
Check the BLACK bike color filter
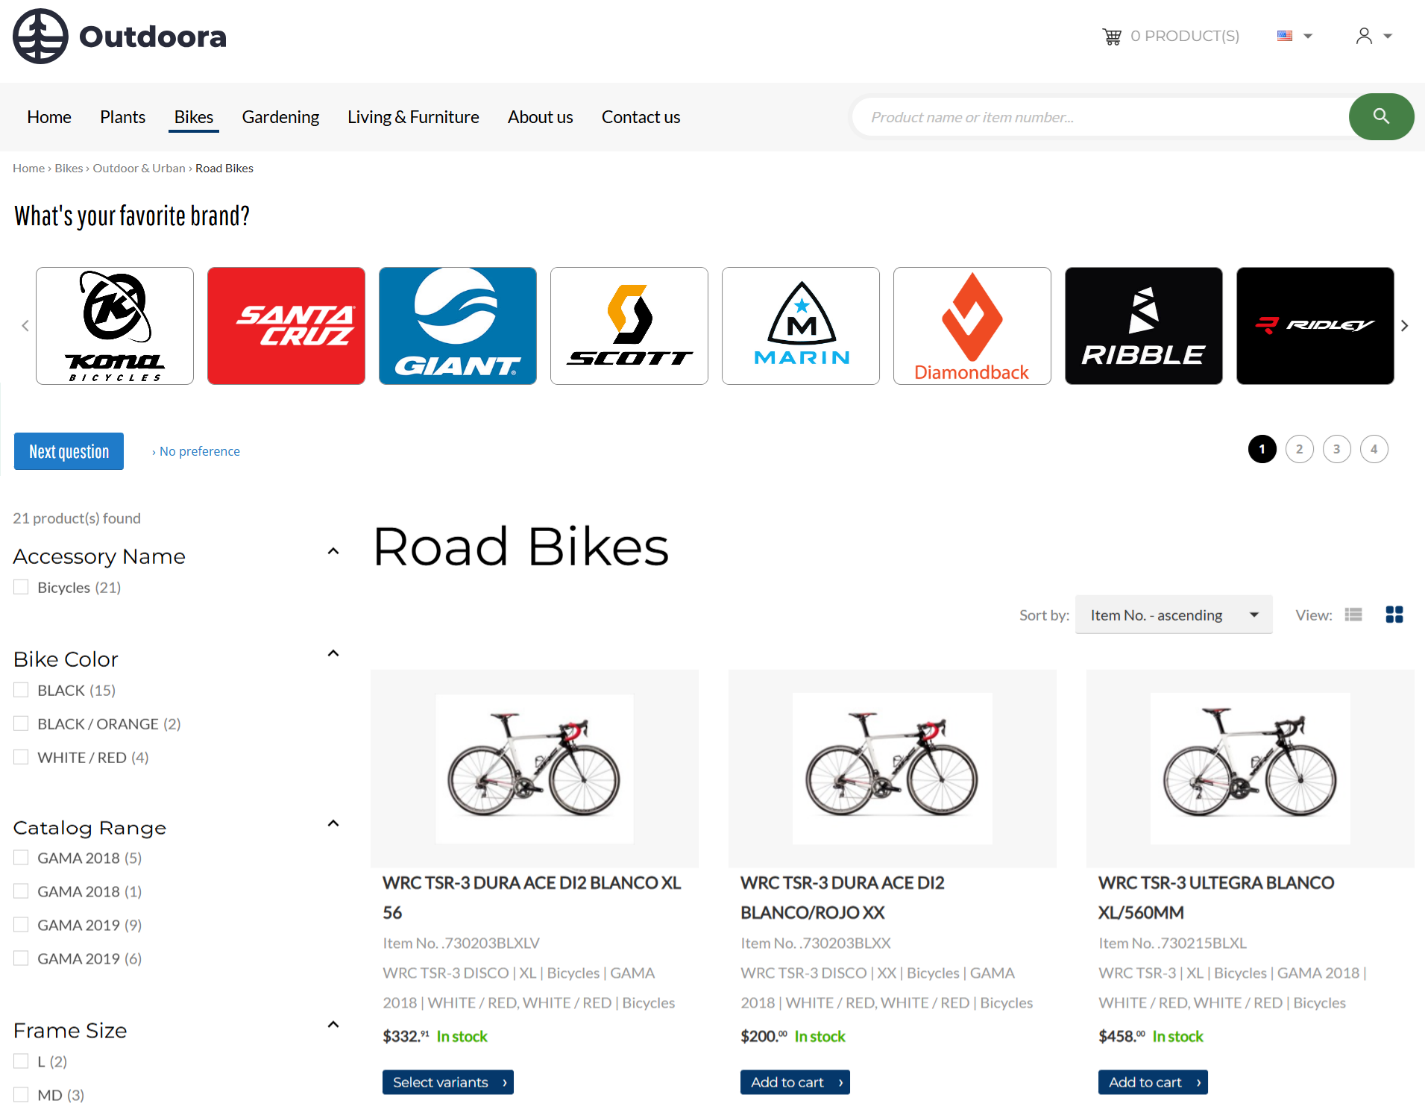coord(21,690)
